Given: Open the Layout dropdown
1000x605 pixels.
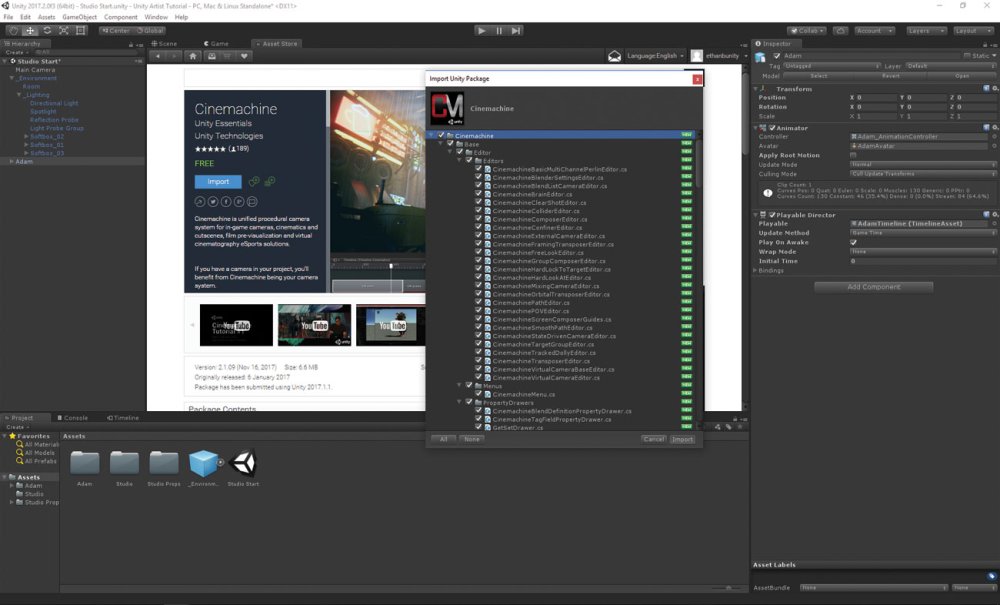Looking at the screenshot, I should point(973,31).
